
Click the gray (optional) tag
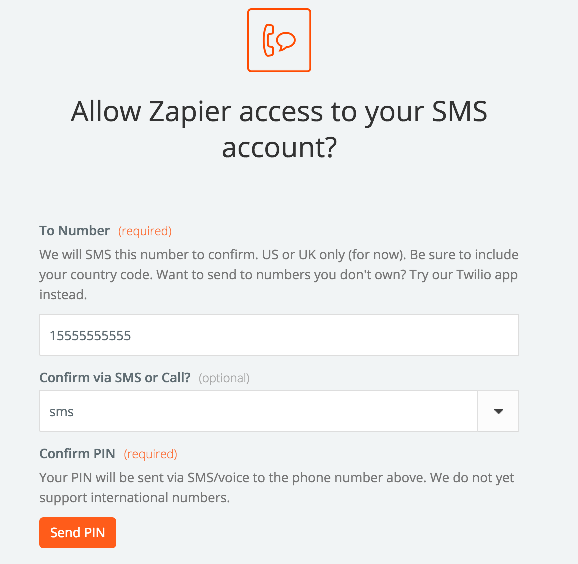click(x=224, y=378)
